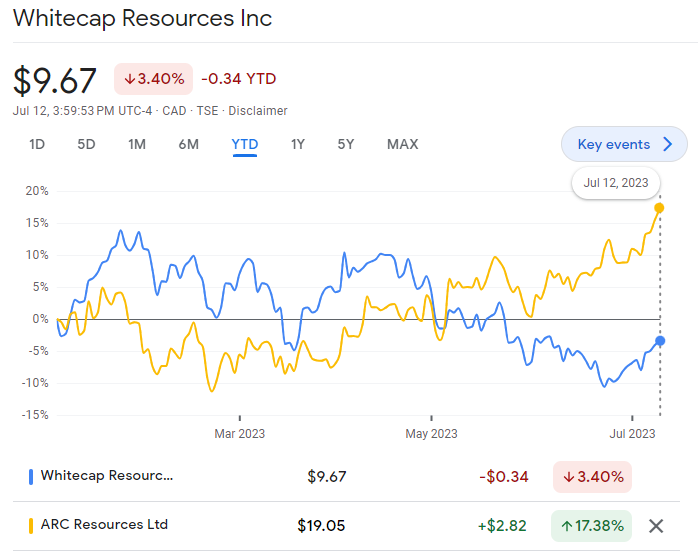Click the Whitecap Resourc... row name
This screenshot has width=698, height=556.
[107, 475]
